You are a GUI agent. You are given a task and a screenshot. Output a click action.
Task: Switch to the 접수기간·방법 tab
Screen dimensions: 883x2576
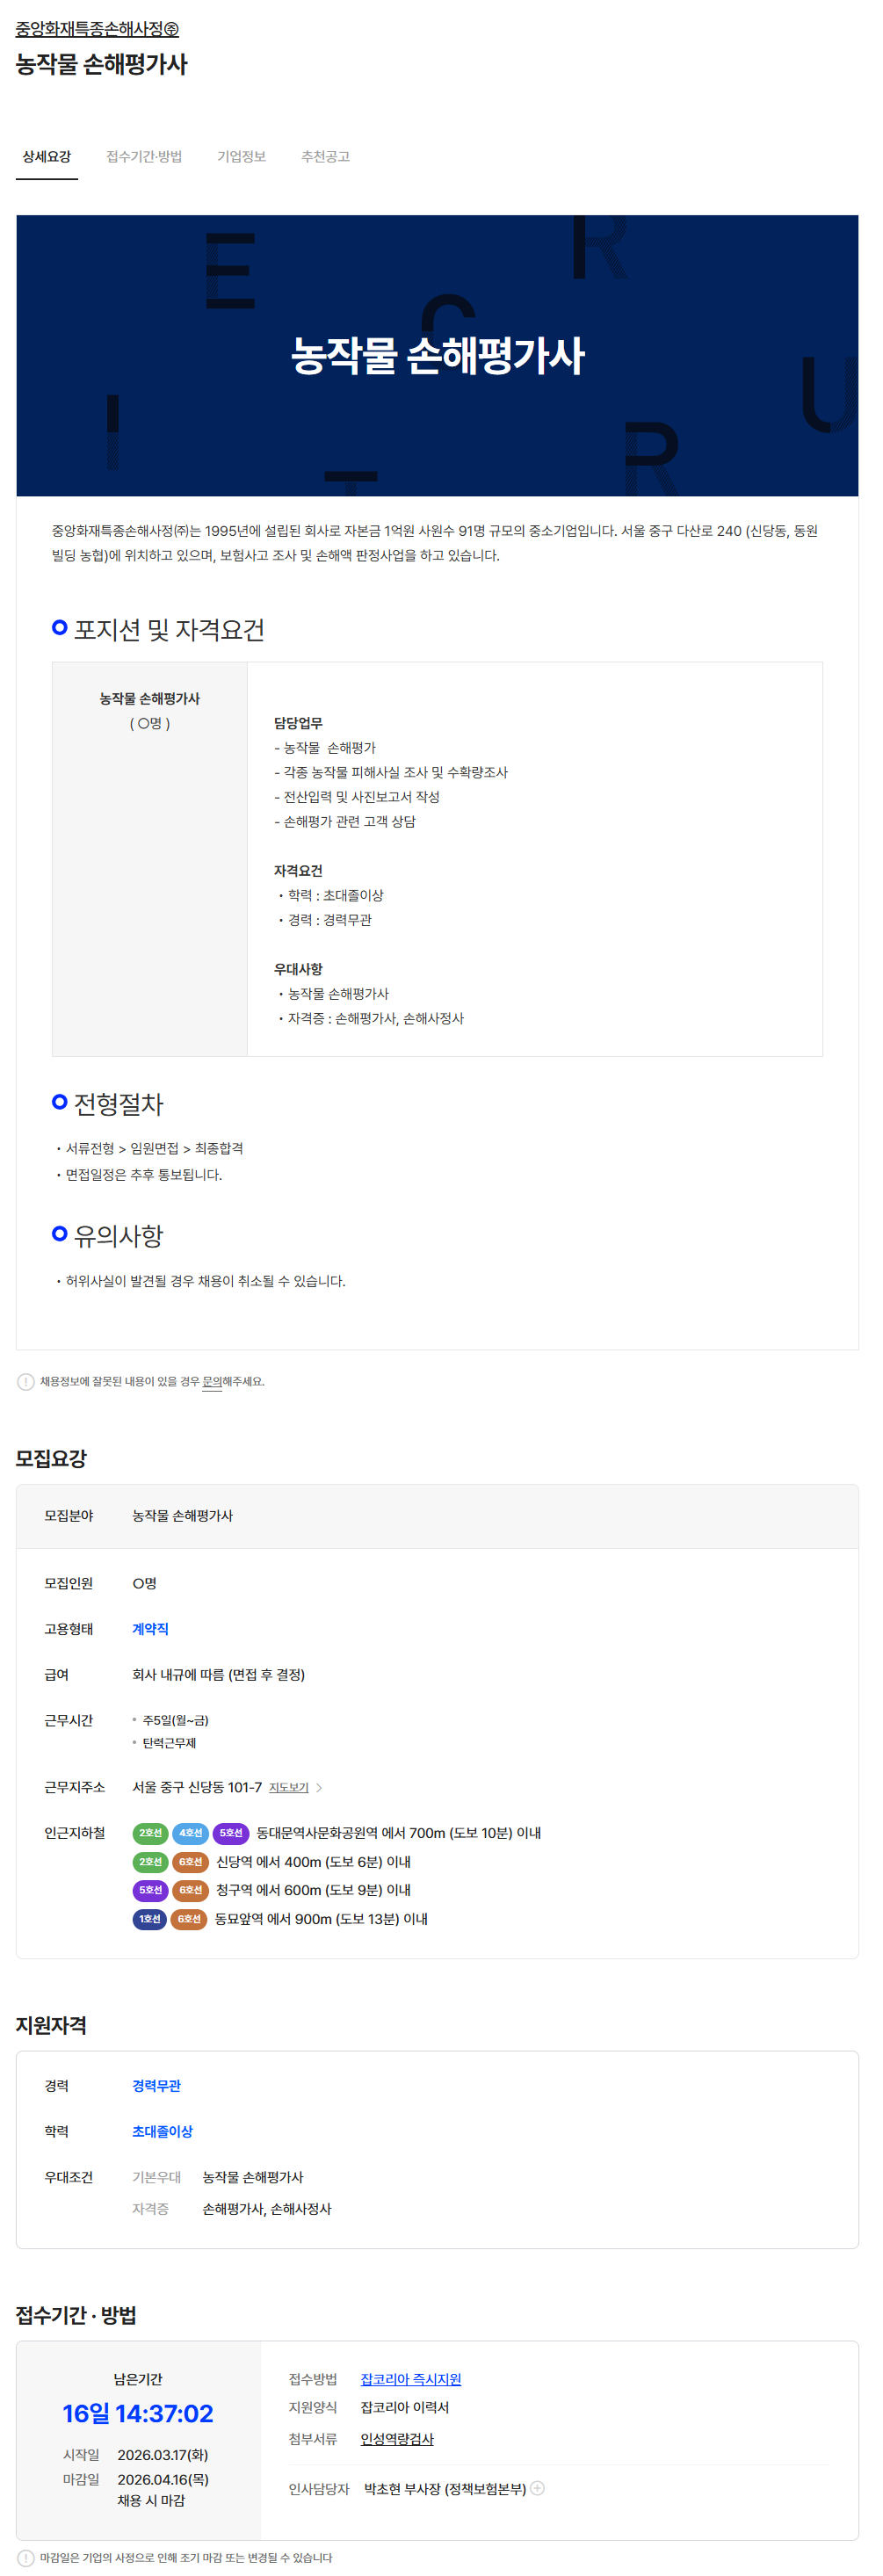144,157
